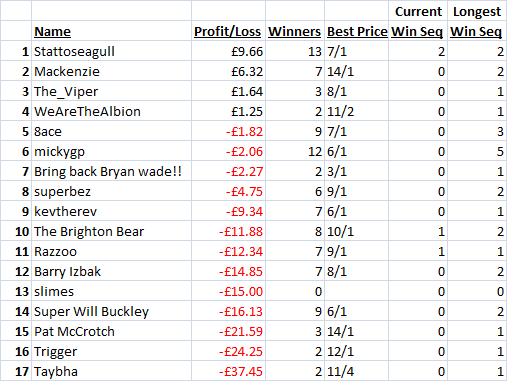
Task: Select the Winners header cell
Action: pyautogui.click(x=295, y=31)
